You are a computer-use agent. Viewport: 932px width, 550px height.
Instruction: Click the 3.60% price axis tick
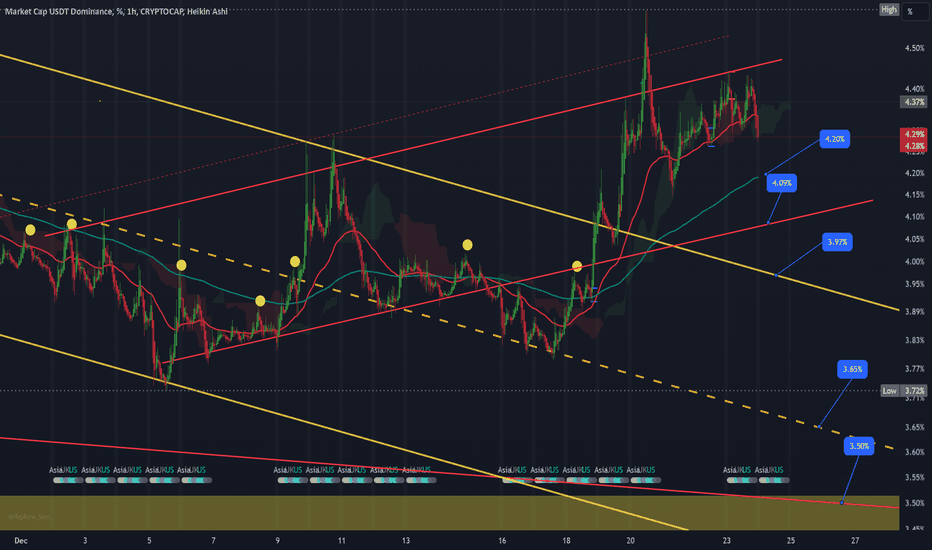pos(914,451)
